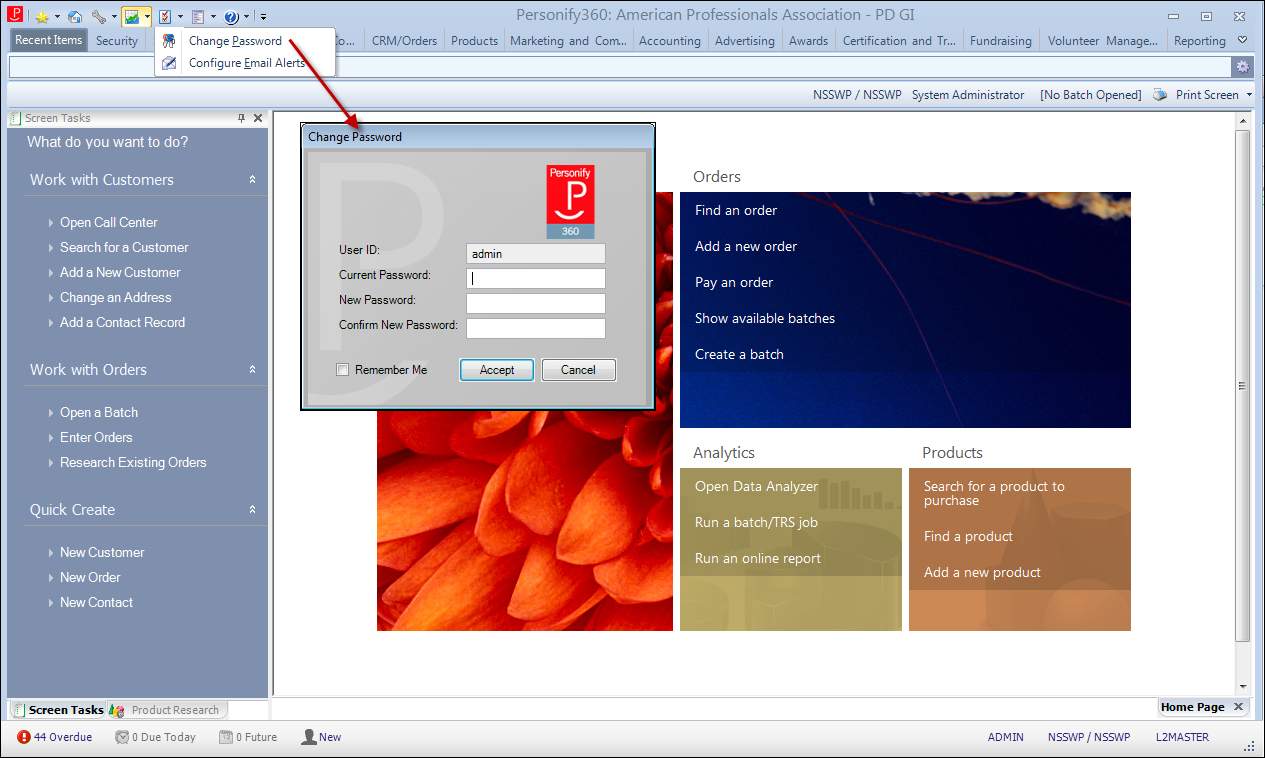Click the wrench tools toolbar icon
1265x758 pixels.
click(x=99, y=17)
